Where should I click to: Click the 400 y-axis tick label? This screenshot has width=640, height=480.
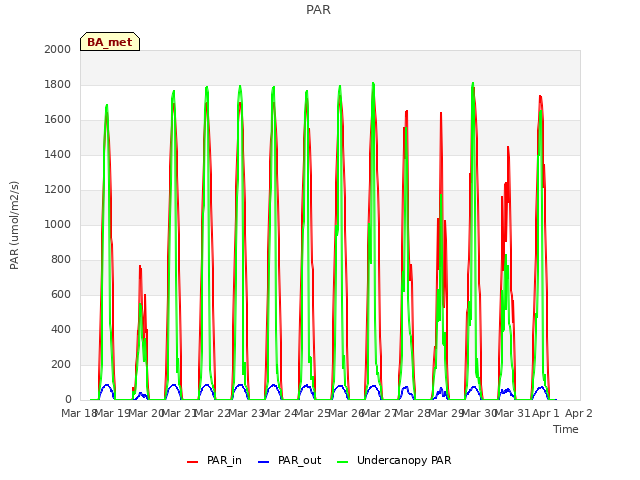pos(61,329)
